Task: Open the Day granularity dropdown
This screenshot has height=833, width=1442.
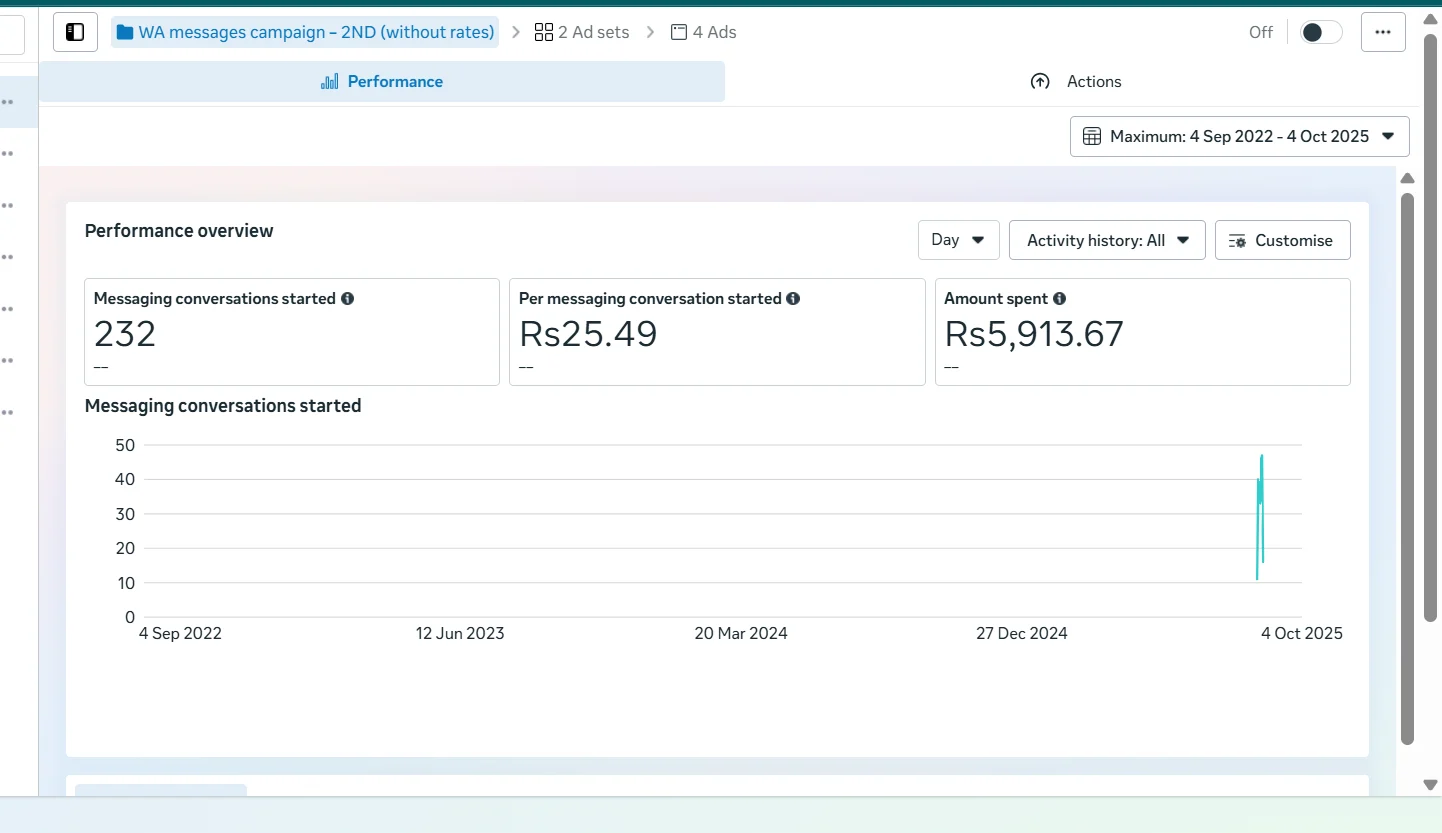Action: [x=958, y=240]
